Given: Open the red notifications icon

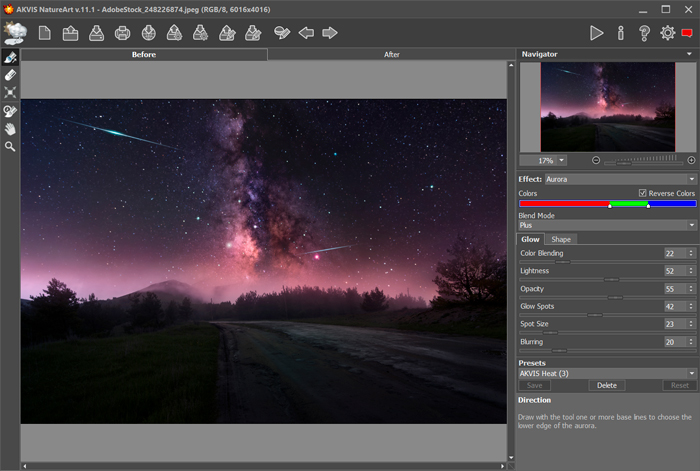Looking at the screenshot, I should (x=687, y=33).
